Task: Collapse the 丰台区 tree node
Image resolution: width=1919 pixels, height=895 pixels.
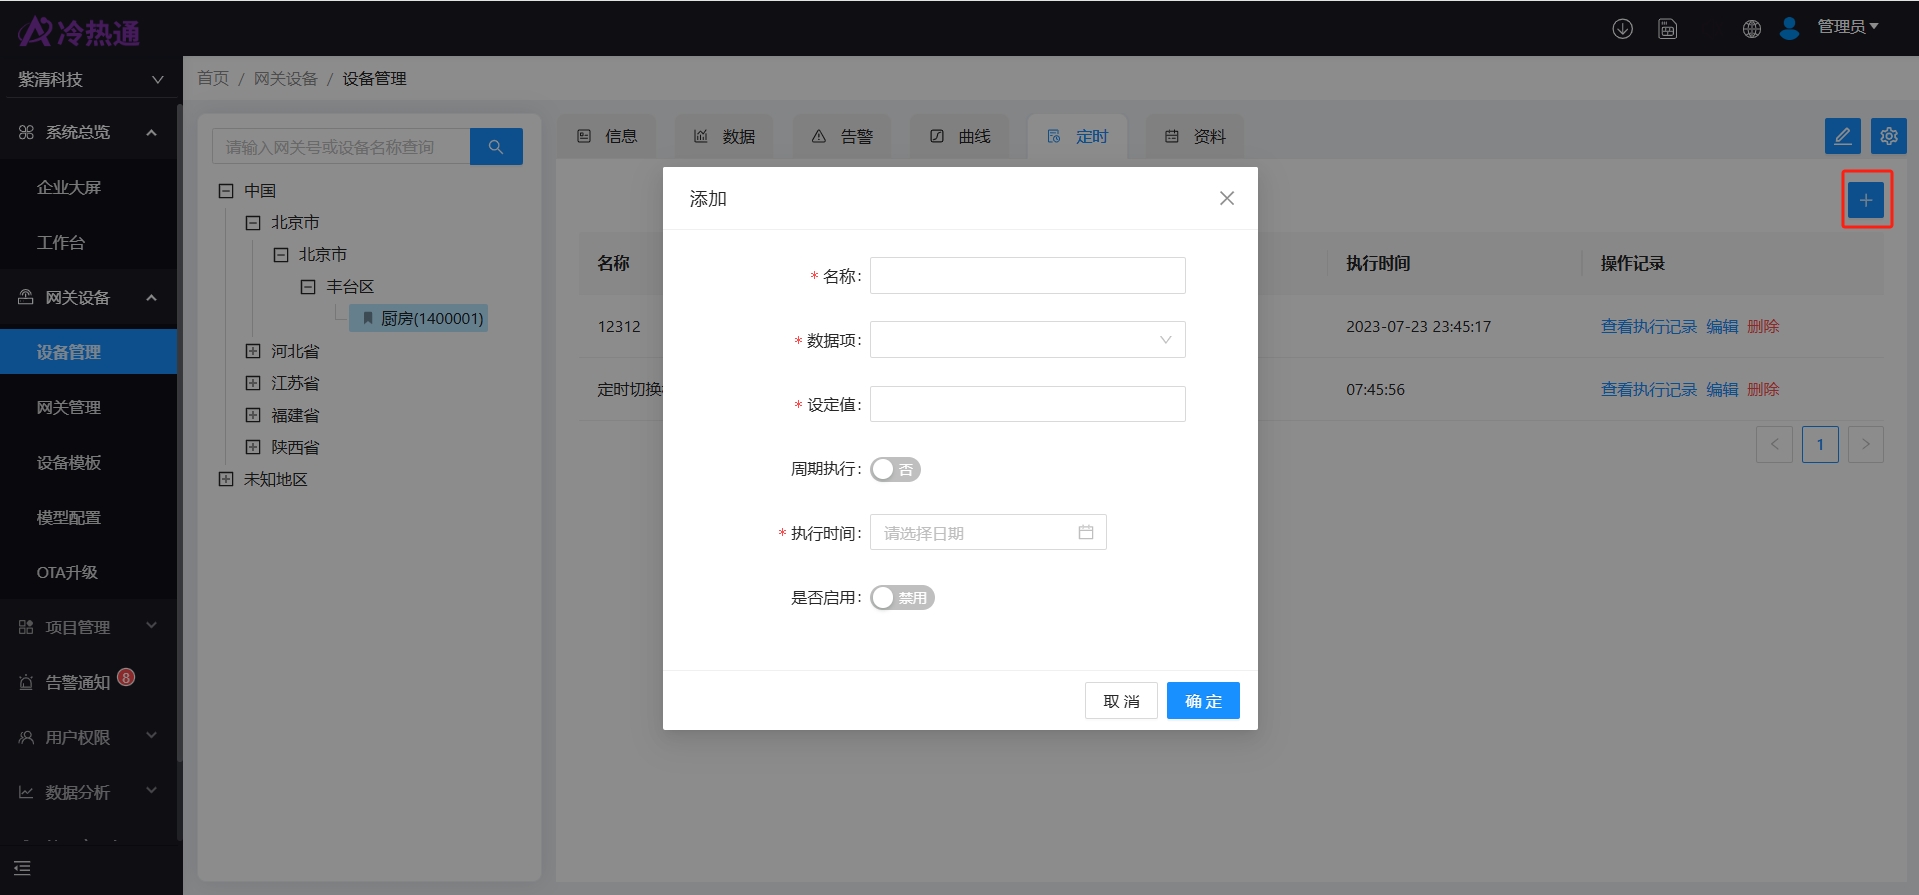Action: [308, 287]
